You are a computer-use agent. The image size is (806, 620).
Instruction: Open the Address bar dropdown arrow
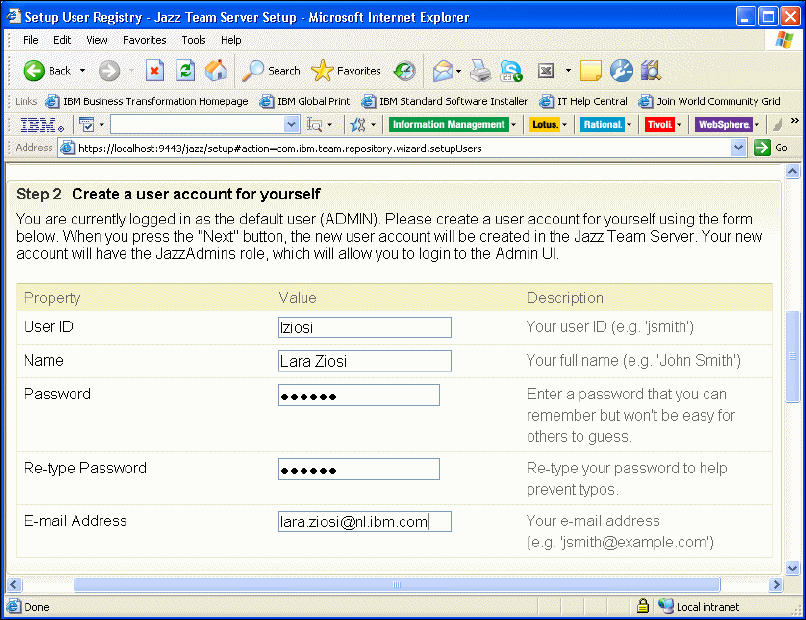[739, 148]
